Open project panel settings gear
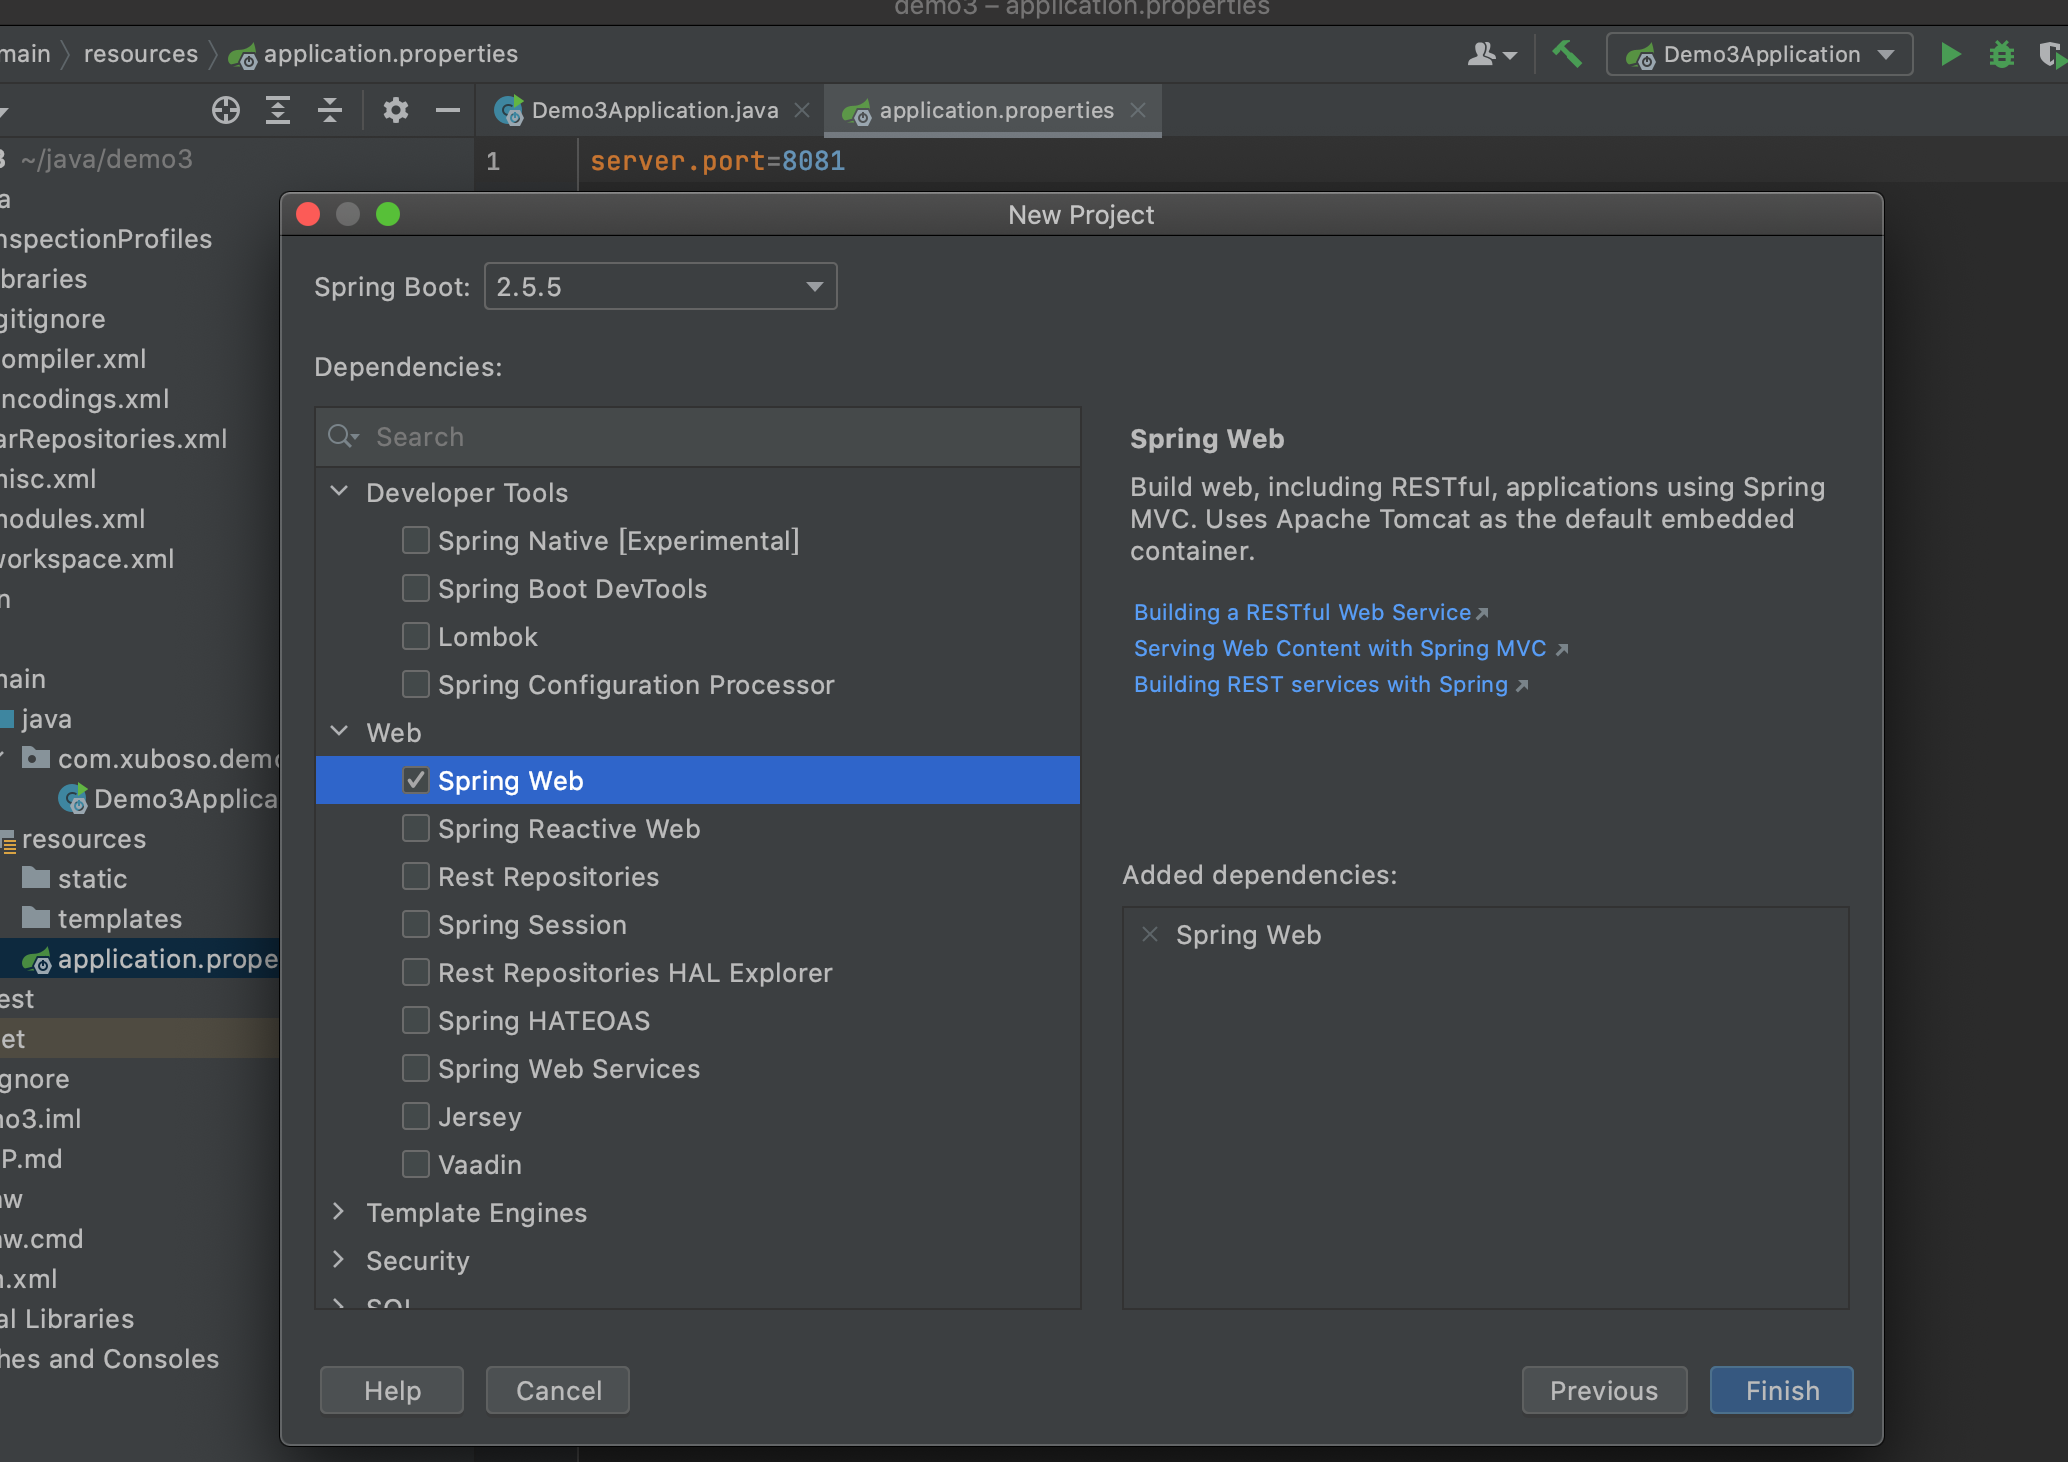The image size is (2068, 1462). (396, 110)
